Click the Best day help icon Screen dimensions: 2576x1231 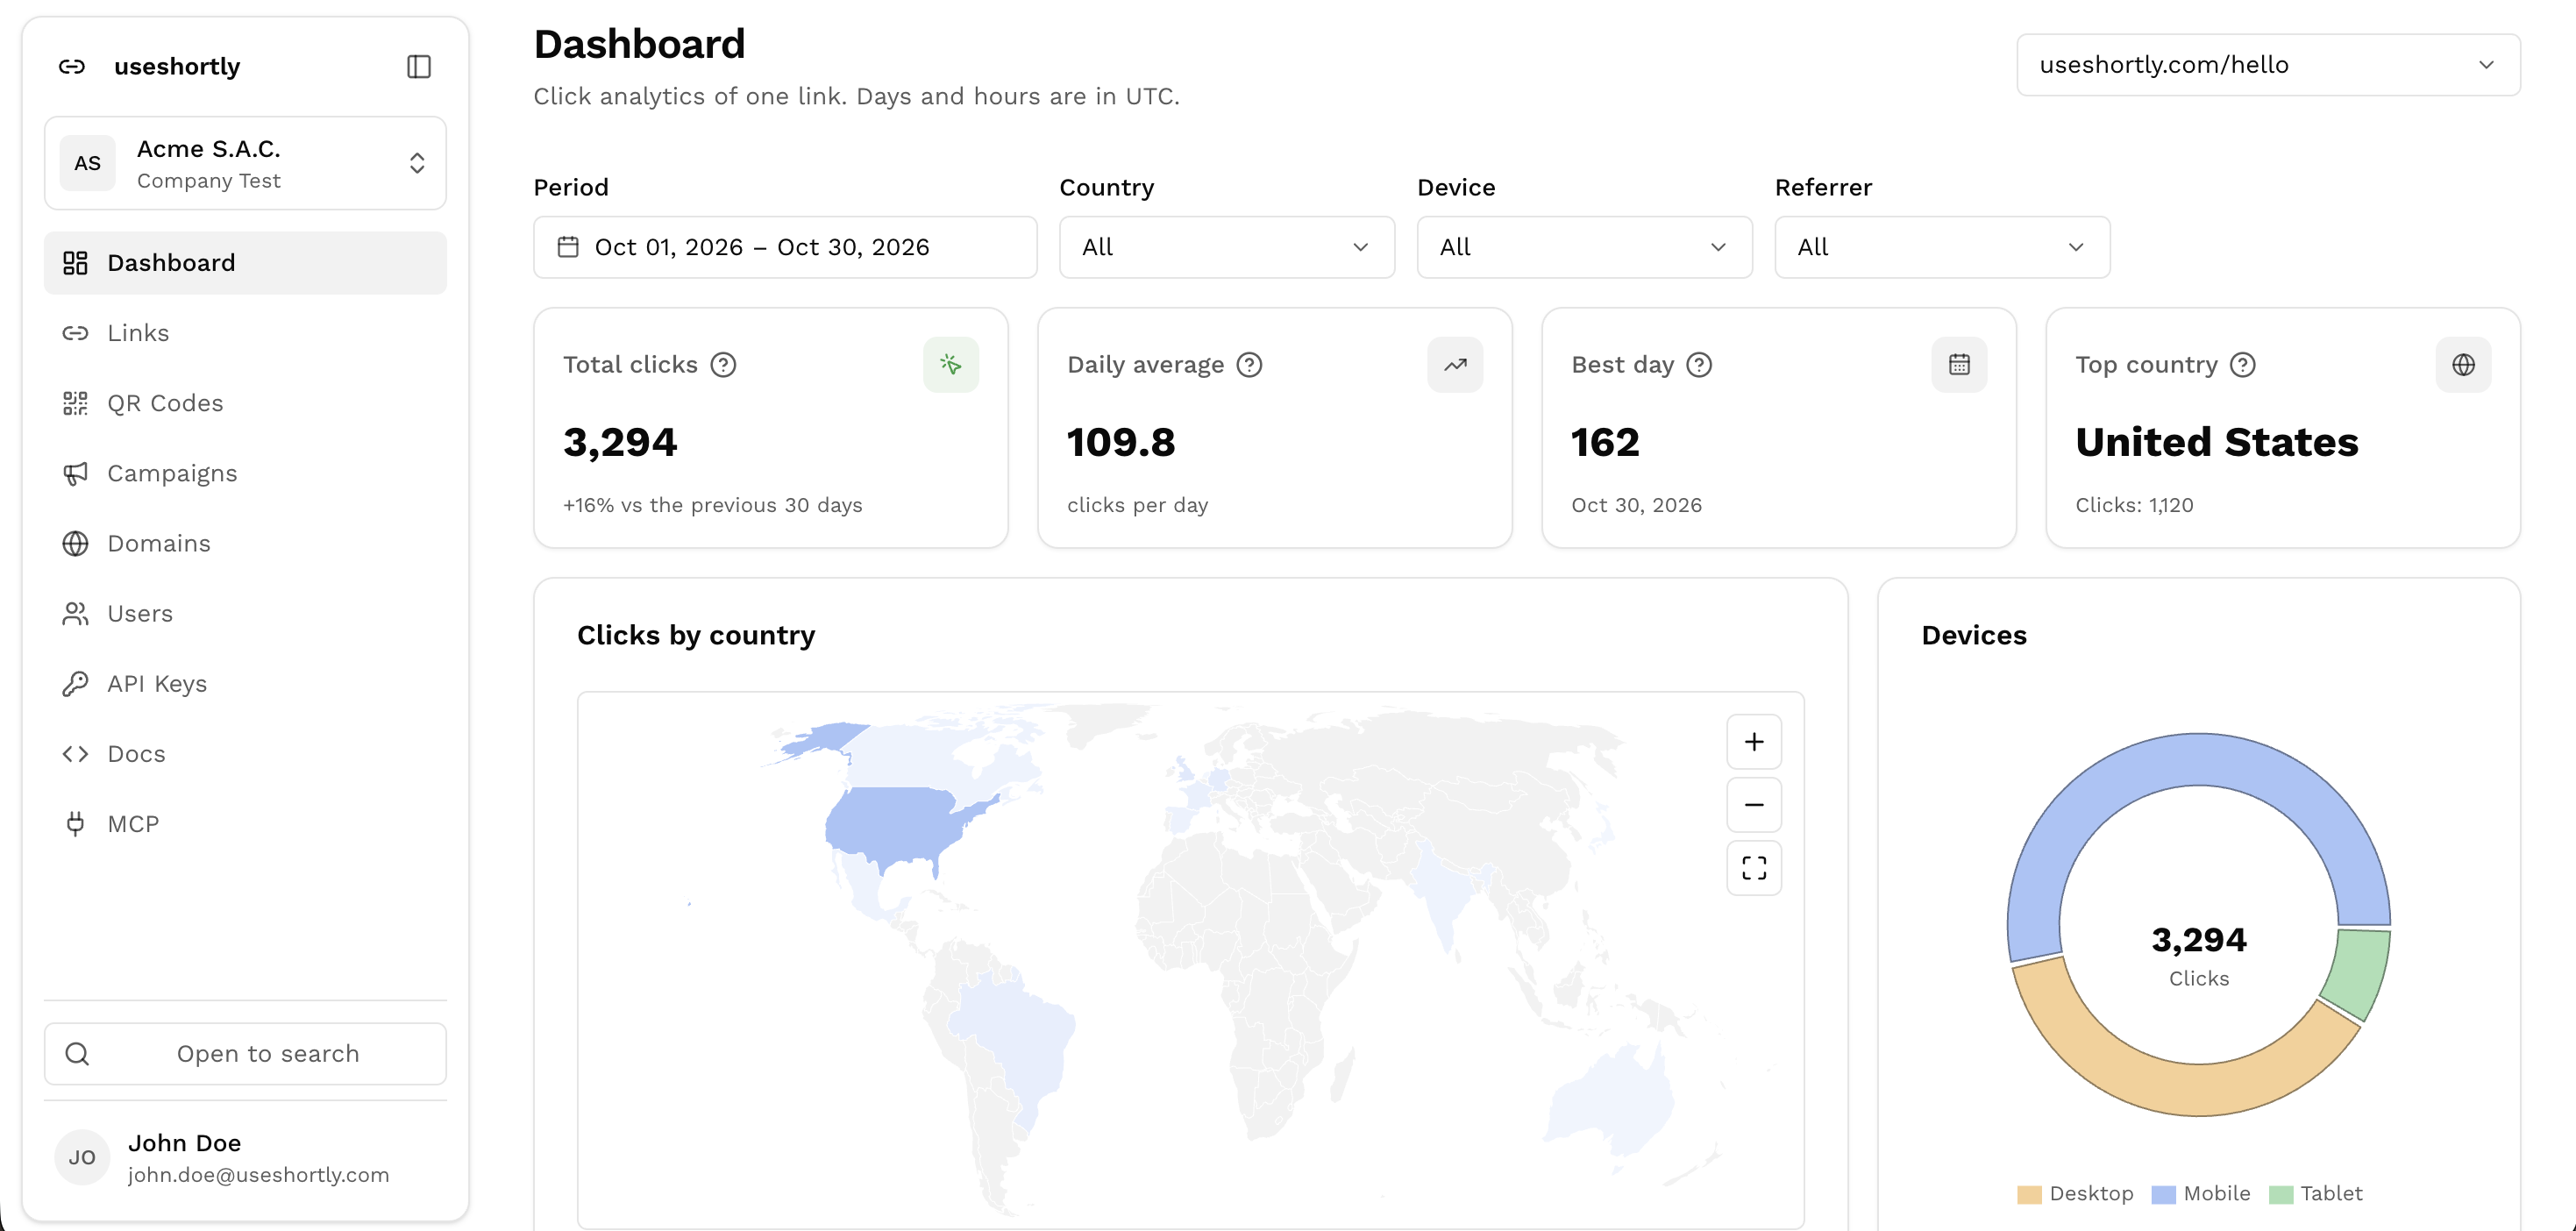[1699, 365]
